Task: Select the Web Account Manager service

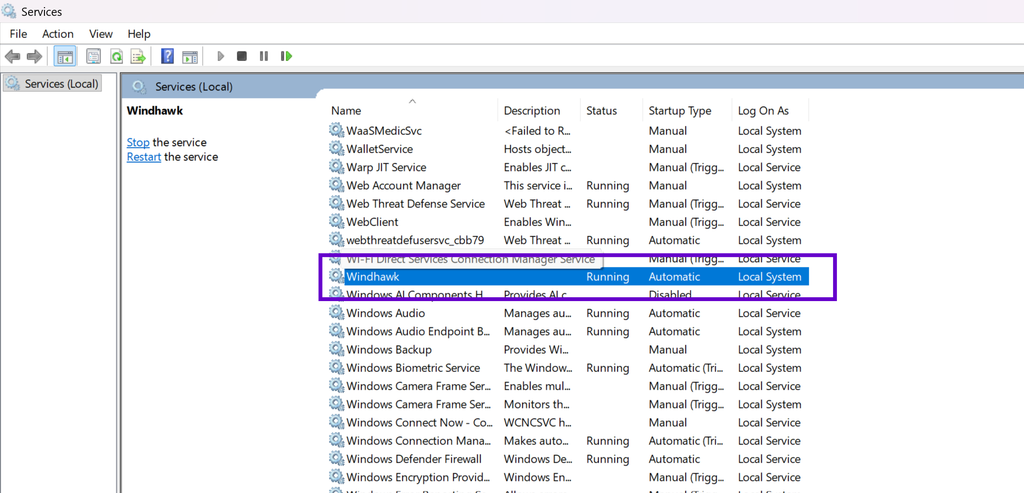Action: pyautogui.click(x=404, y=185)
